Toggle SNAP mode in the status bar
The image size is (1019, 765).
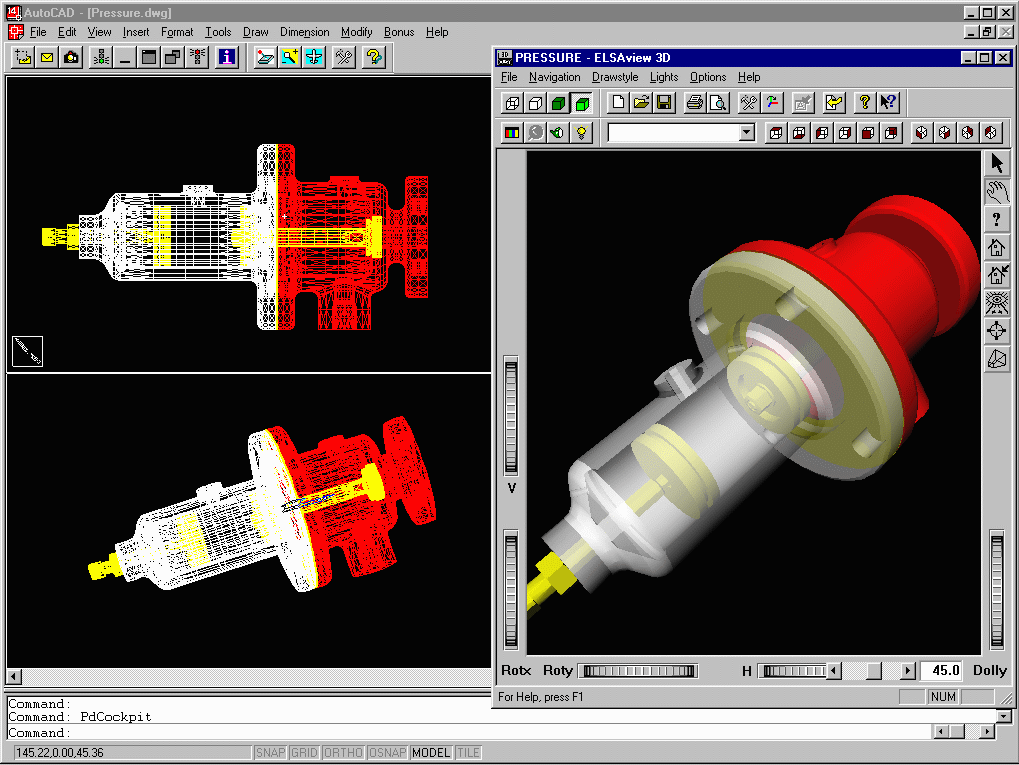[x=270, y=753]
